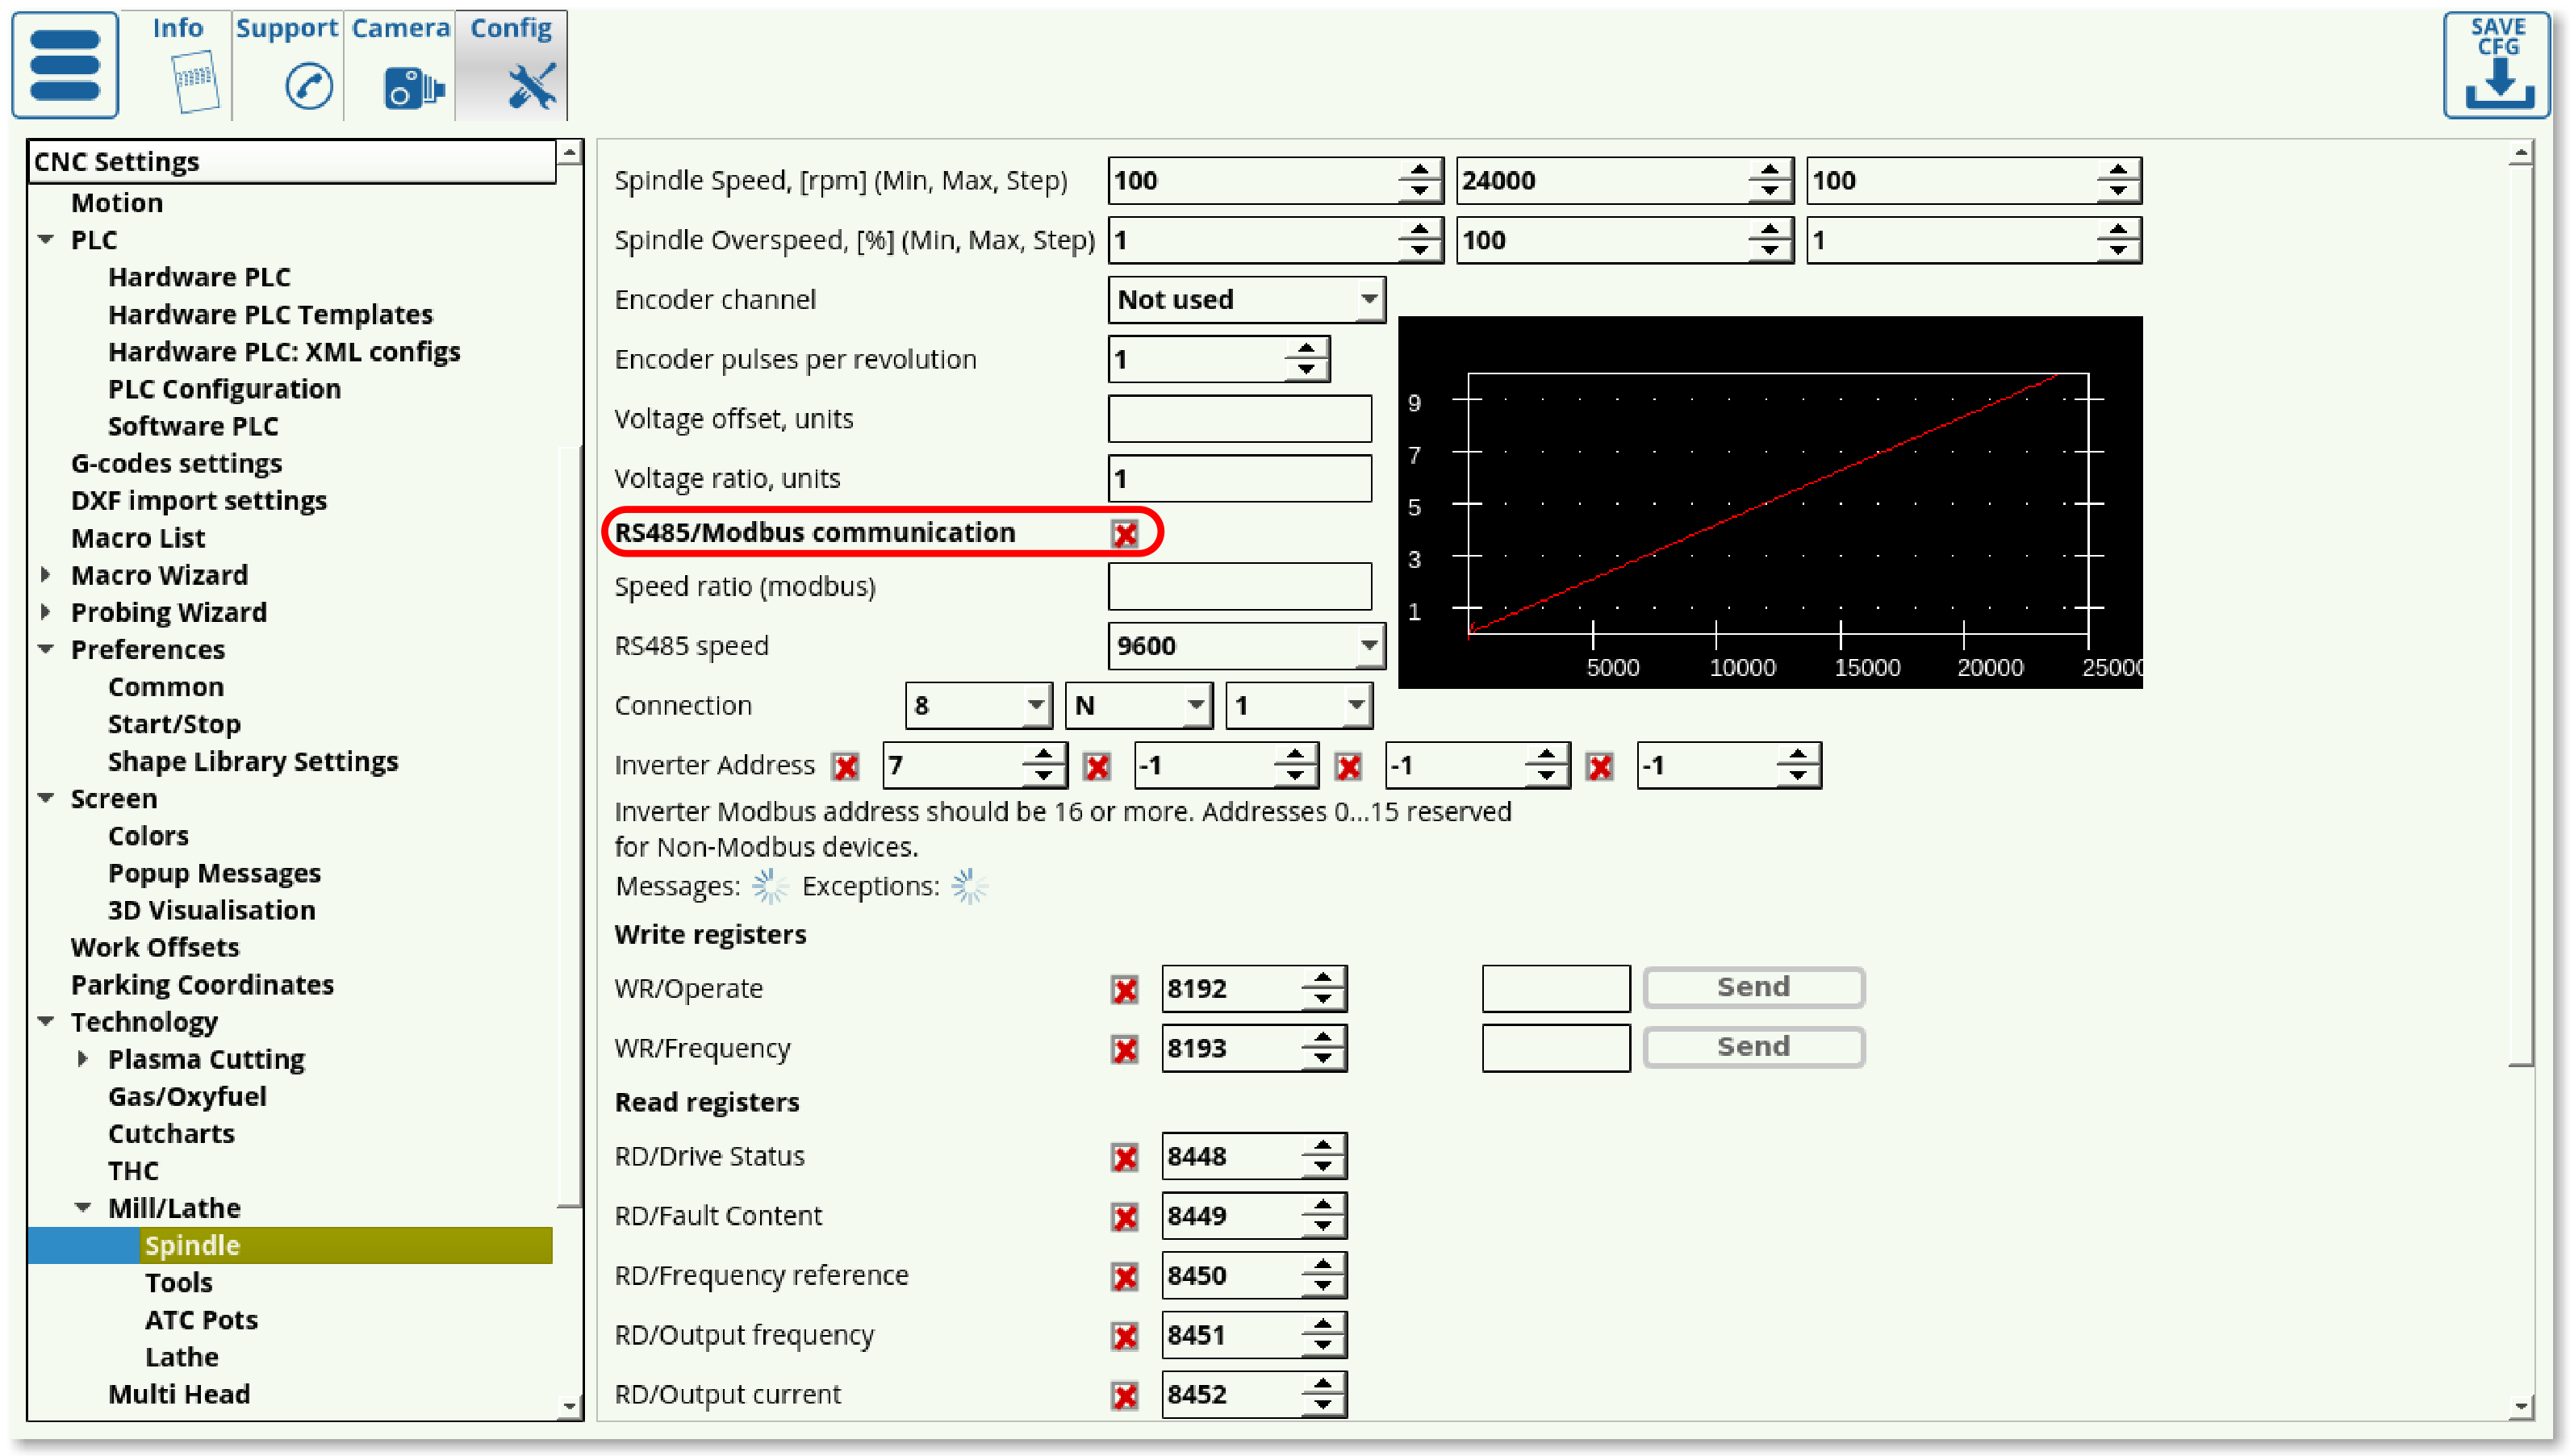Open the Info document icon
The width and height of the screenshot is (2570, 1456).
pyautogui.click(x=194, y=83)
